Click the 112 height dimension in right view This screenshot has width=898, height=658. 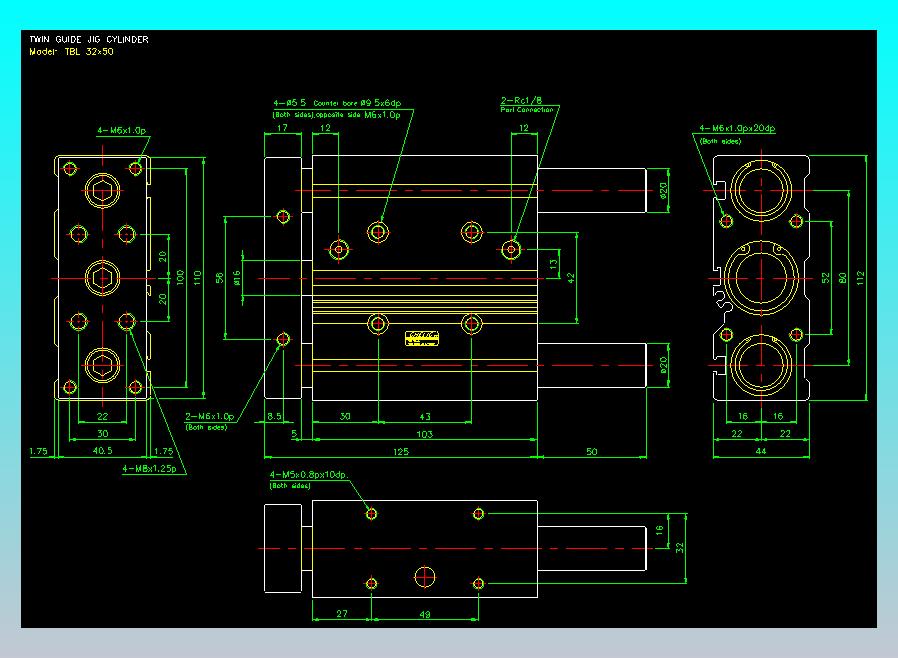tap(859, 276)
